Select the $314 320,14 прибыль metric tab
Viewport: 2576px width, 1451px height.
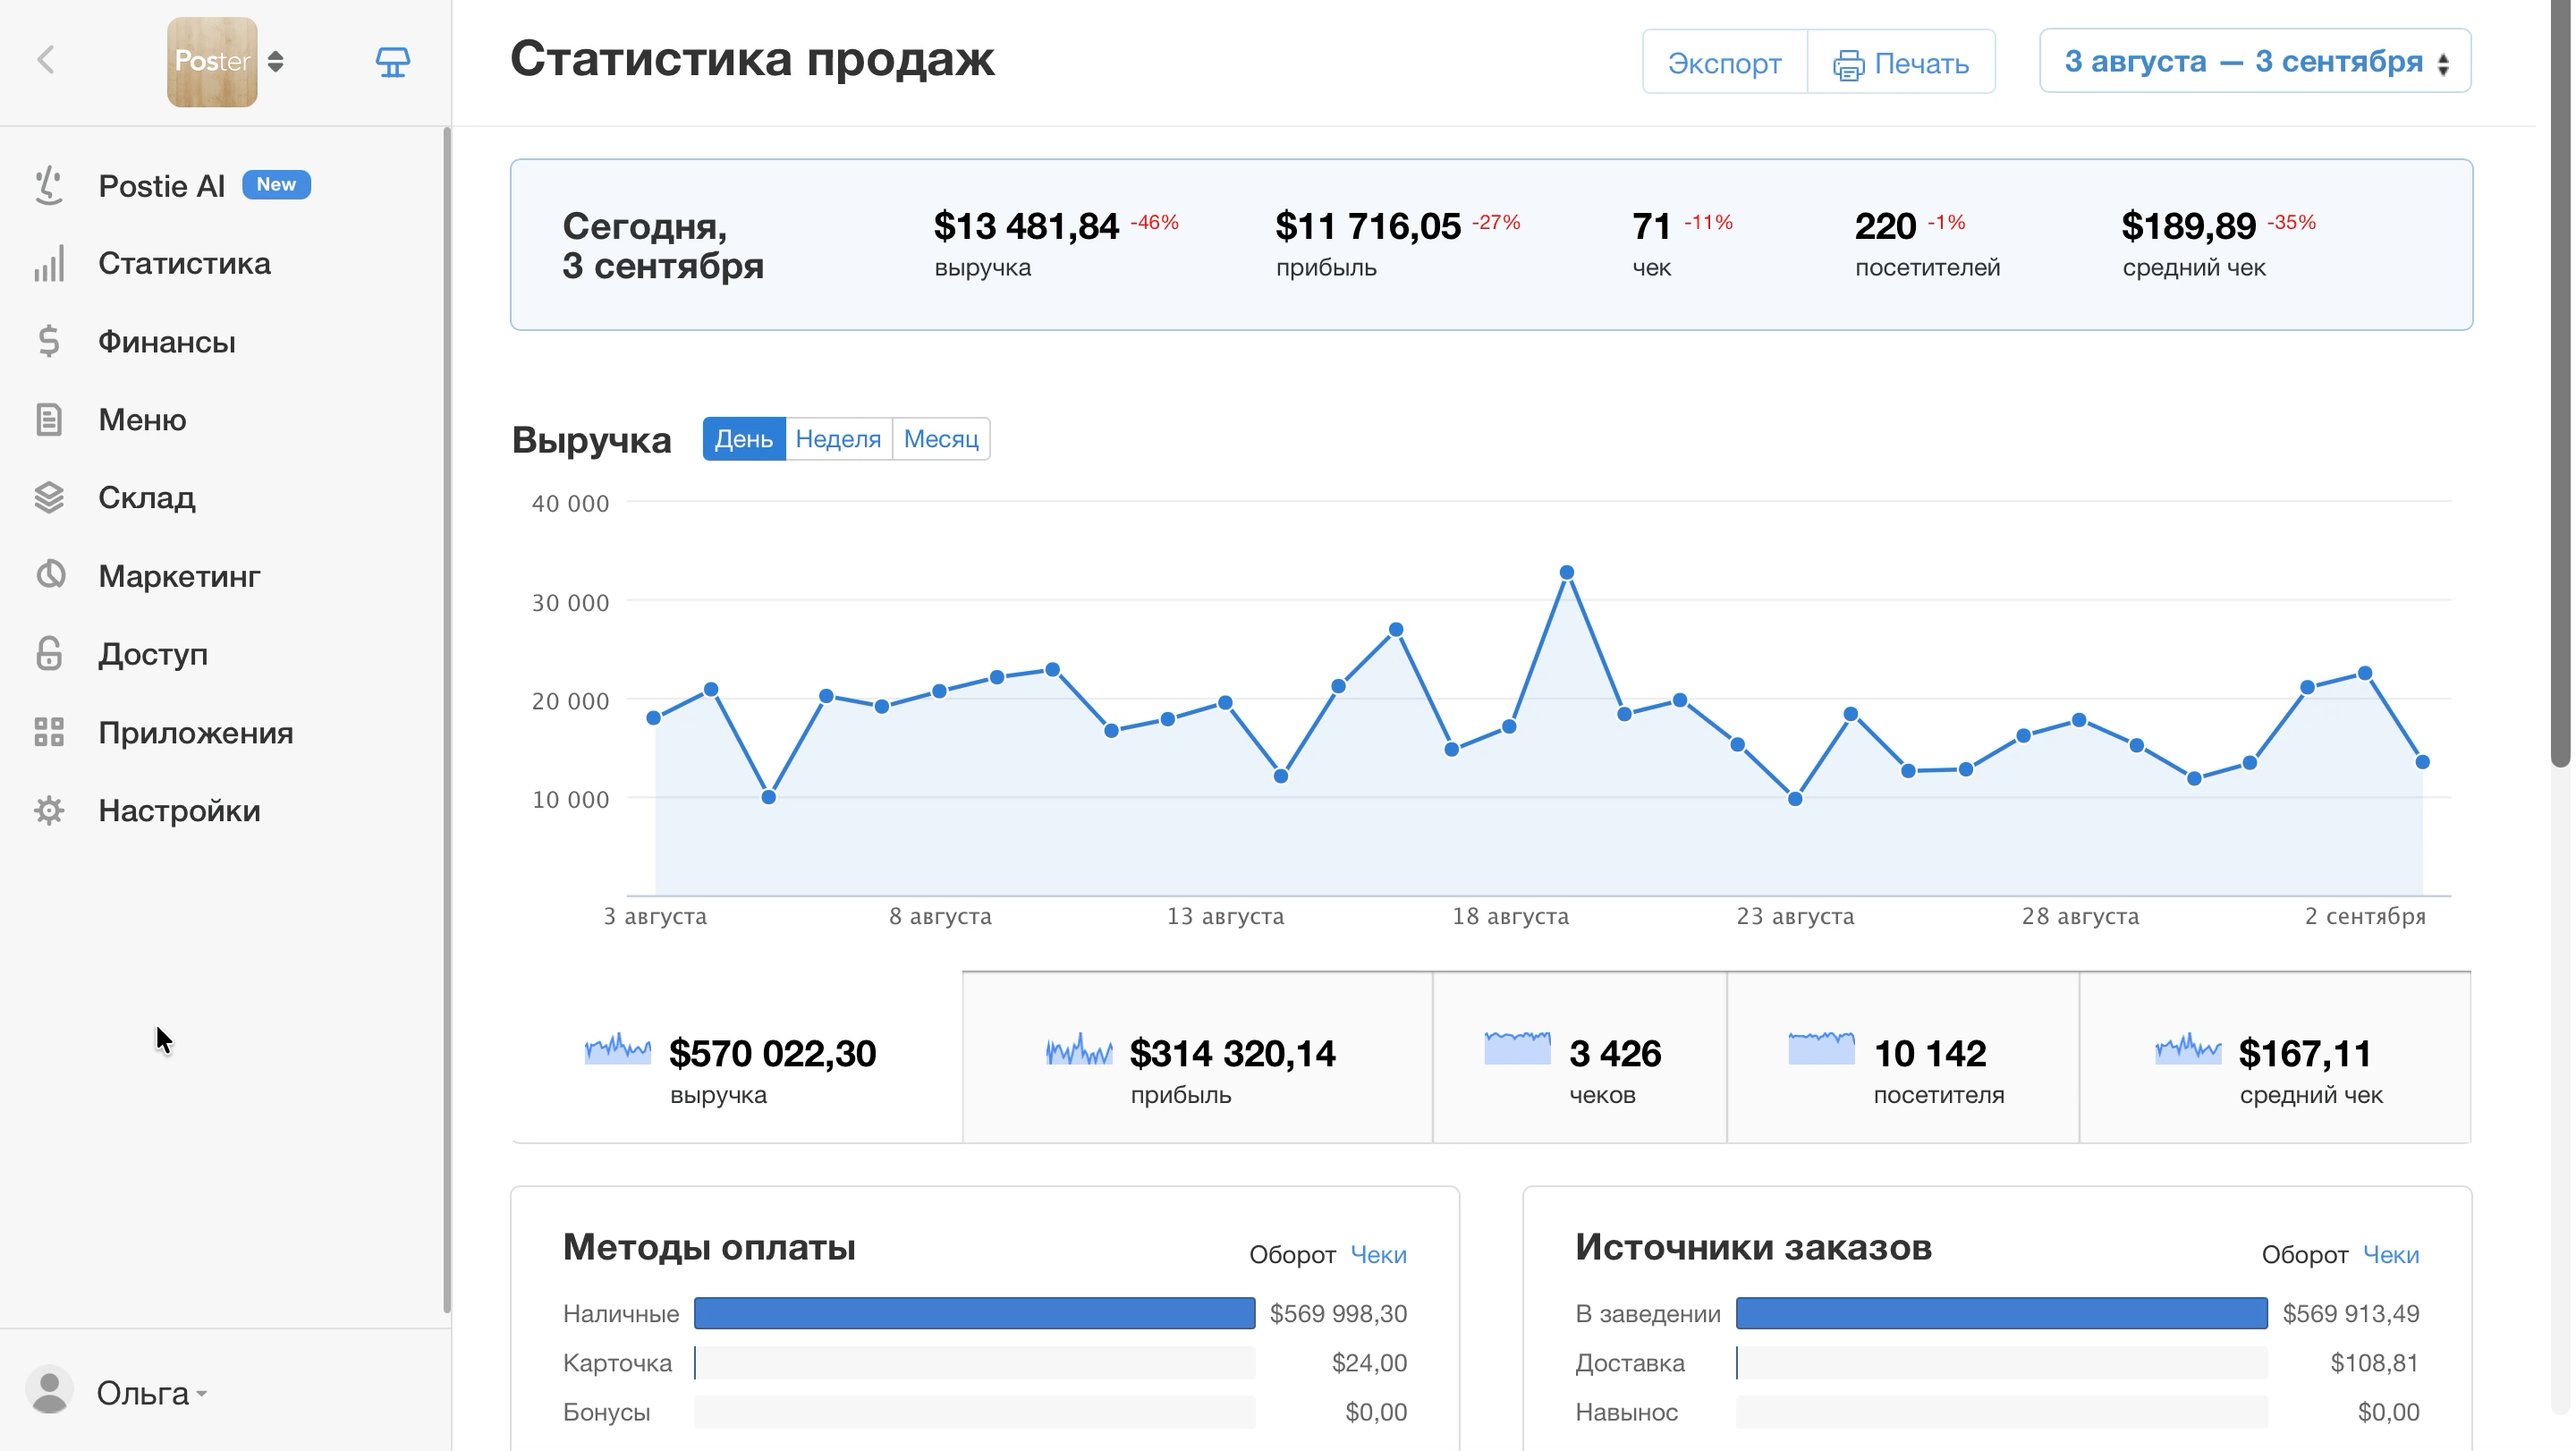pos(1198,1058)
